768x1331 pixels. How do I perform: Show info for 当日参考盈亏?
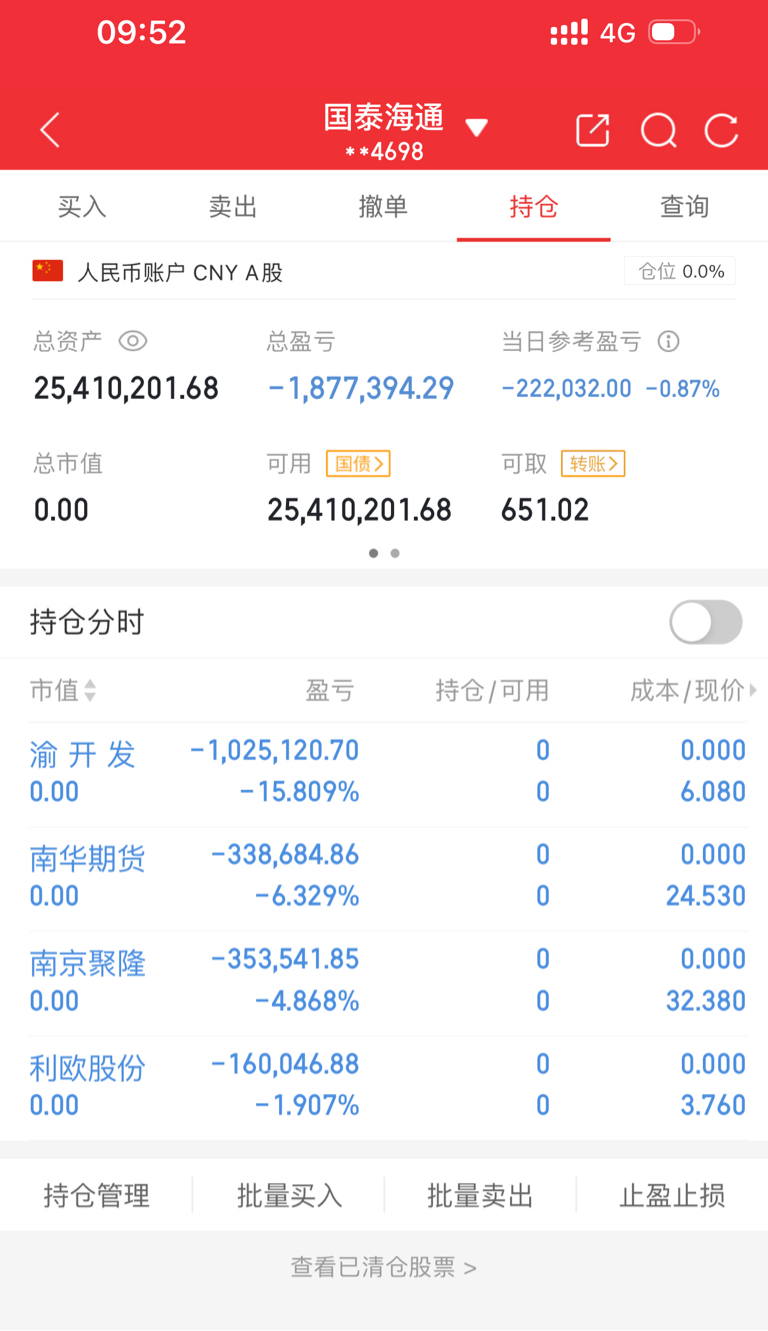click(x=668, y=341)
